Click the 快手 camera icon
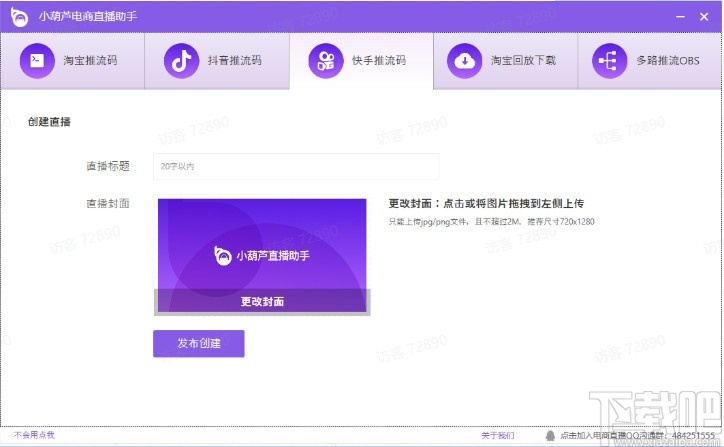The height and width of the screenshot is (447, 724). tap(326, 60)
